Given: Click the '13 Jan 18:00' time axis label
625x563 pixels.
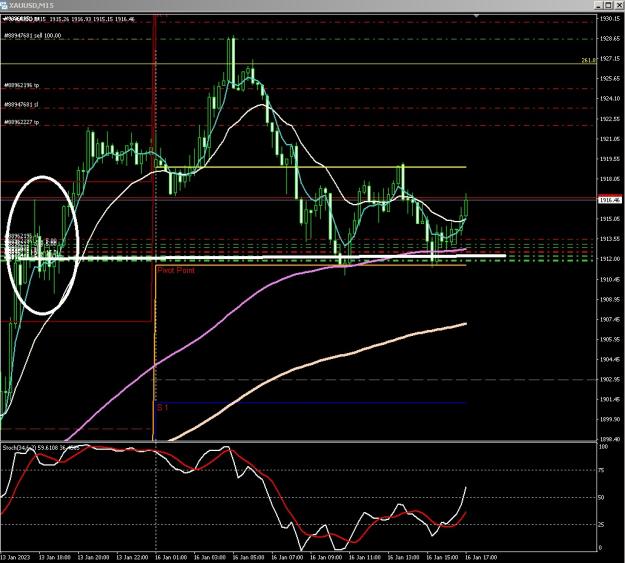Looking at the screenshot, I should pos(55,557).
